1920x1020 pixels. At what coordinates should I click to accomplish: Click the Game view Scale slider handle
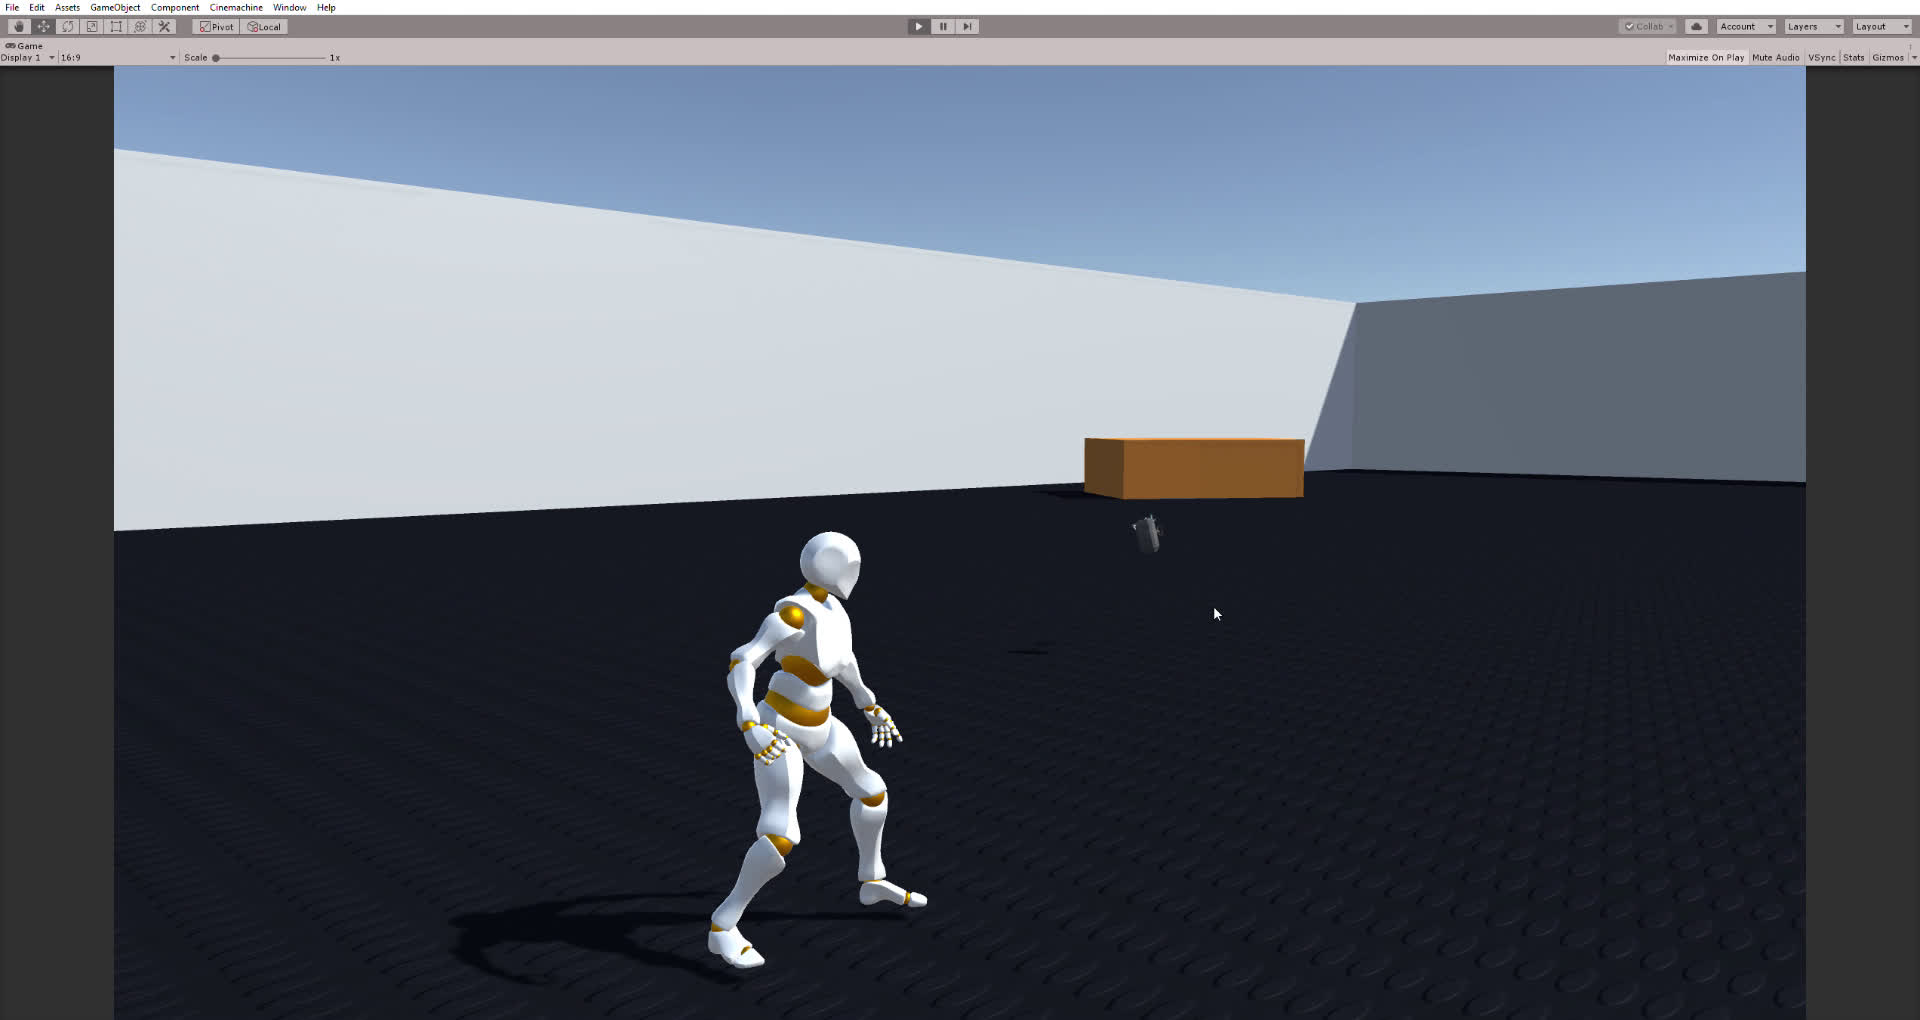pyautogui.click(x=216, y=58)
